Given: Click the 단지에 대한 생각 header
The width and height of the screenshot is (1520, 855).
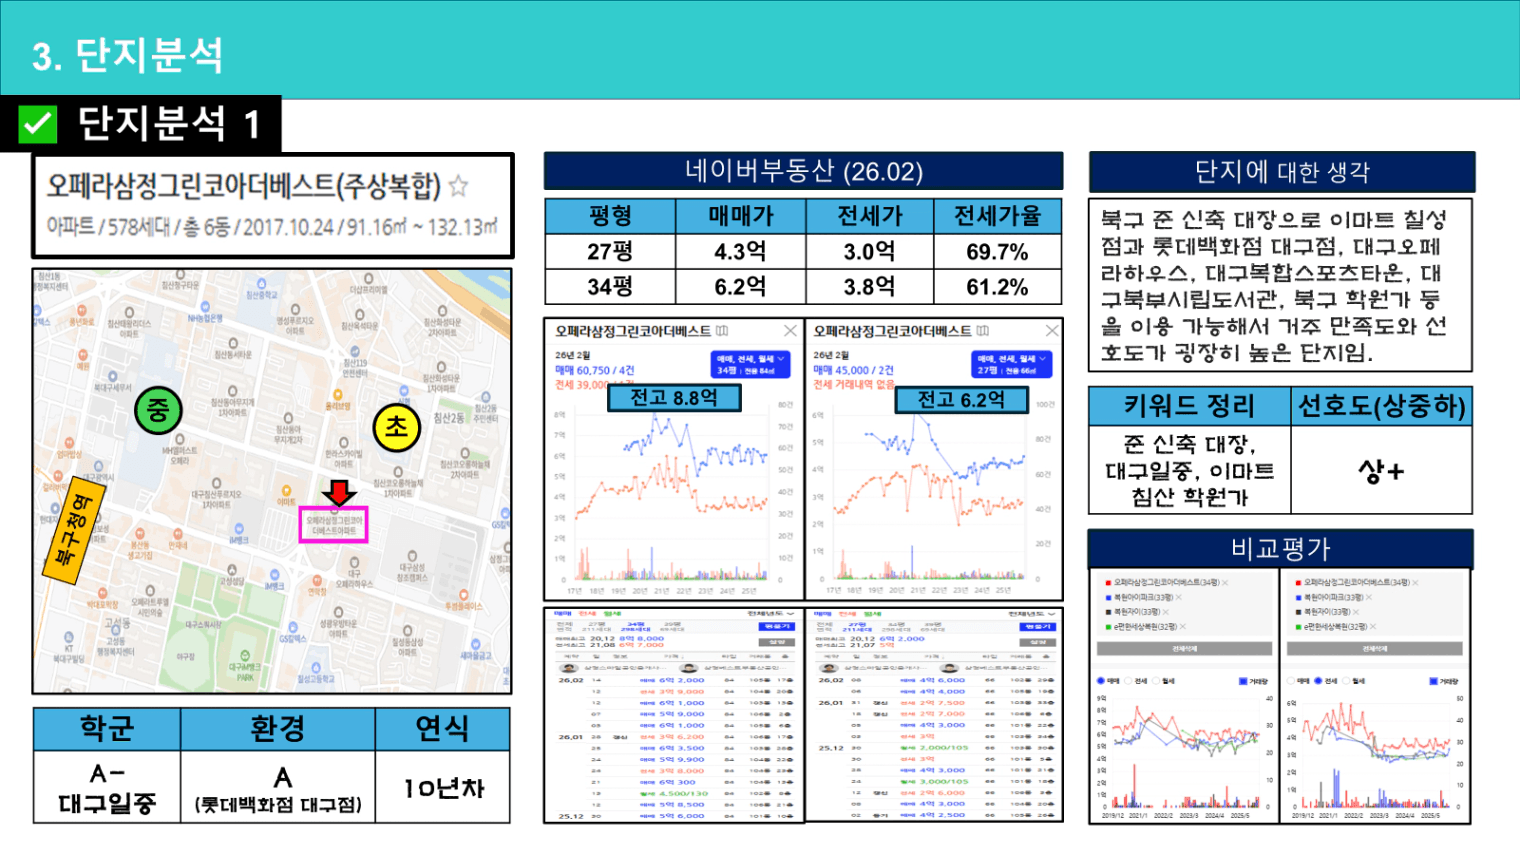Looking at the screenshot, I should coord(1282,172).
